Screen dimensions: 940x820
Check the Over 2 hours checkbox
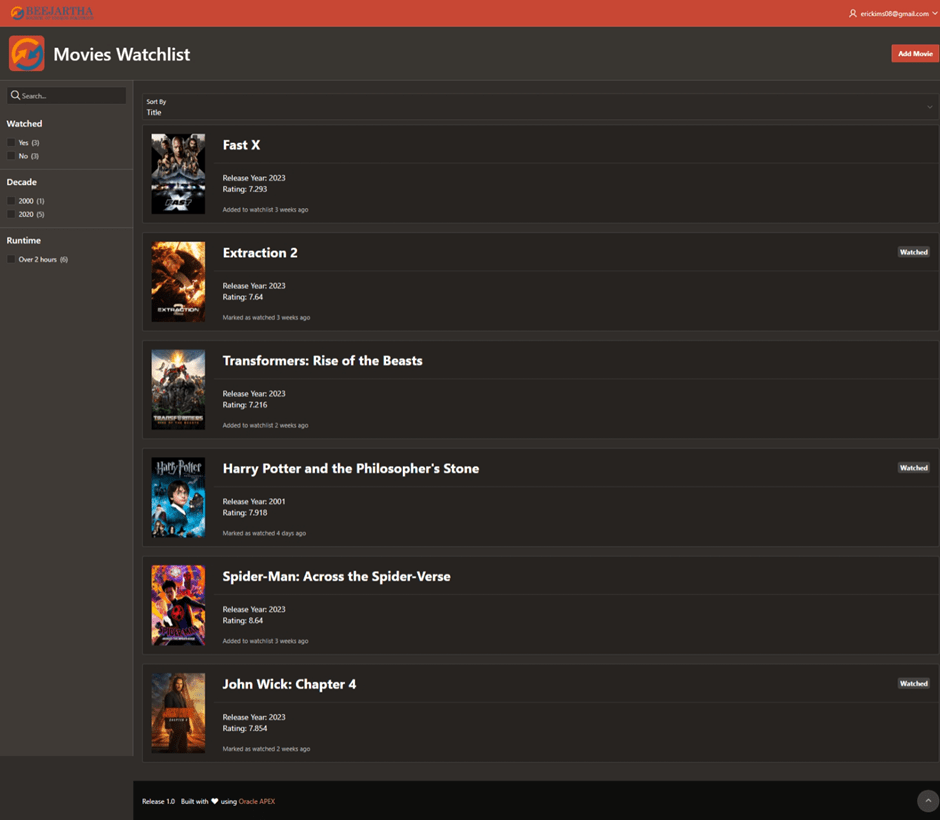[x=11, y=259]
